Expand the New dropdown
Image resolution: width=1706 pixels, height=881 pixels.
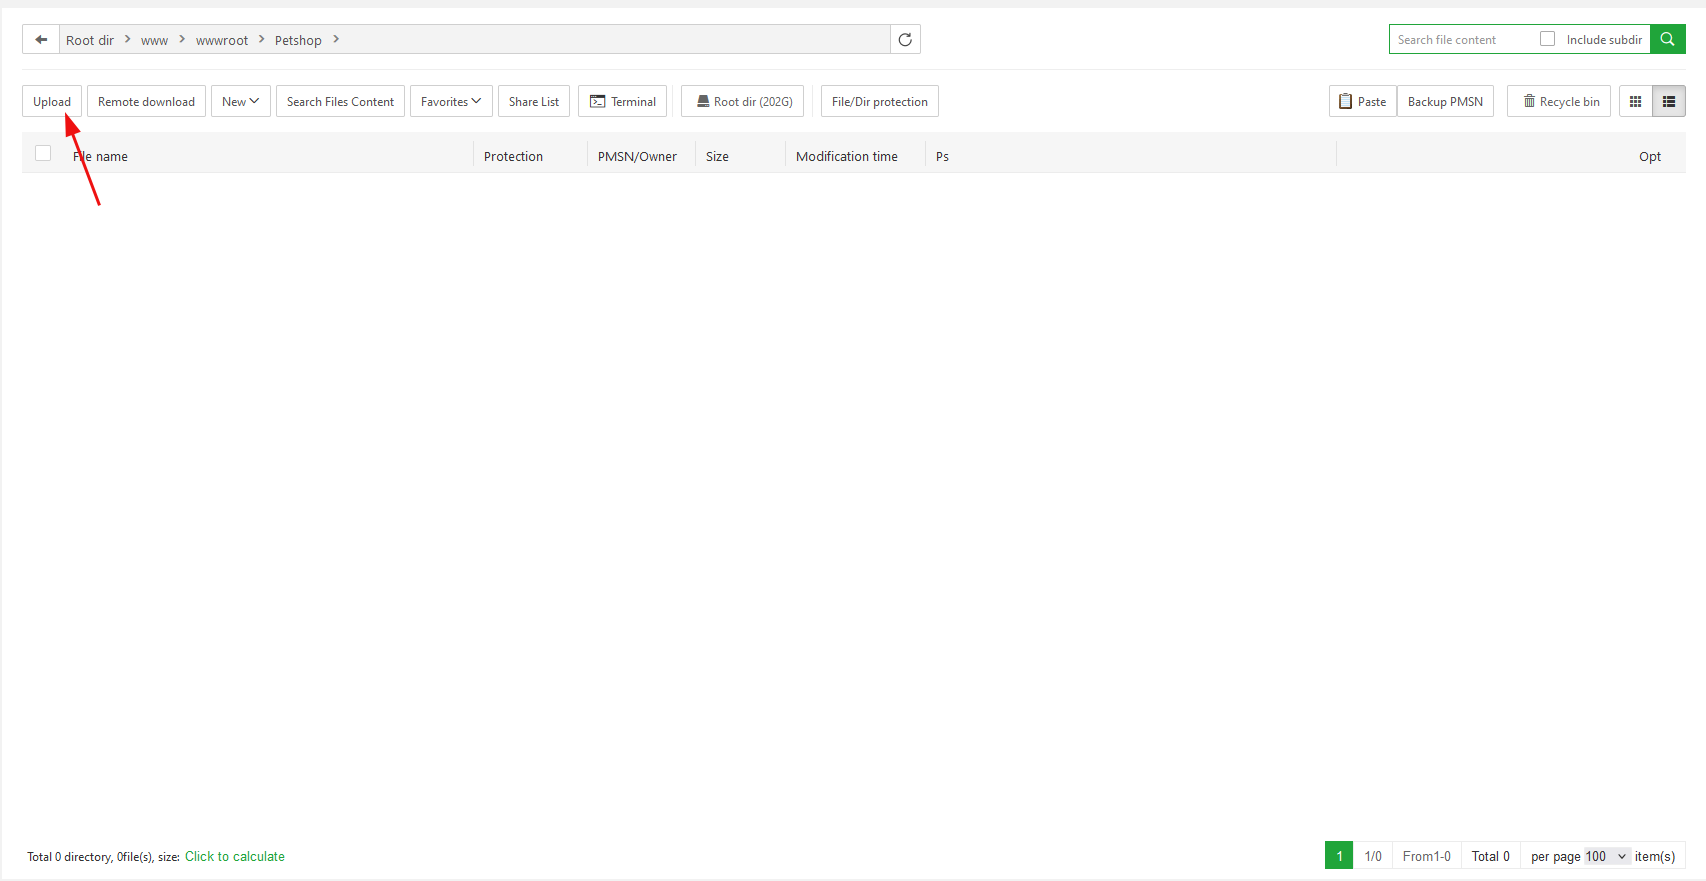pyautogui.click(x=240, y=102)
